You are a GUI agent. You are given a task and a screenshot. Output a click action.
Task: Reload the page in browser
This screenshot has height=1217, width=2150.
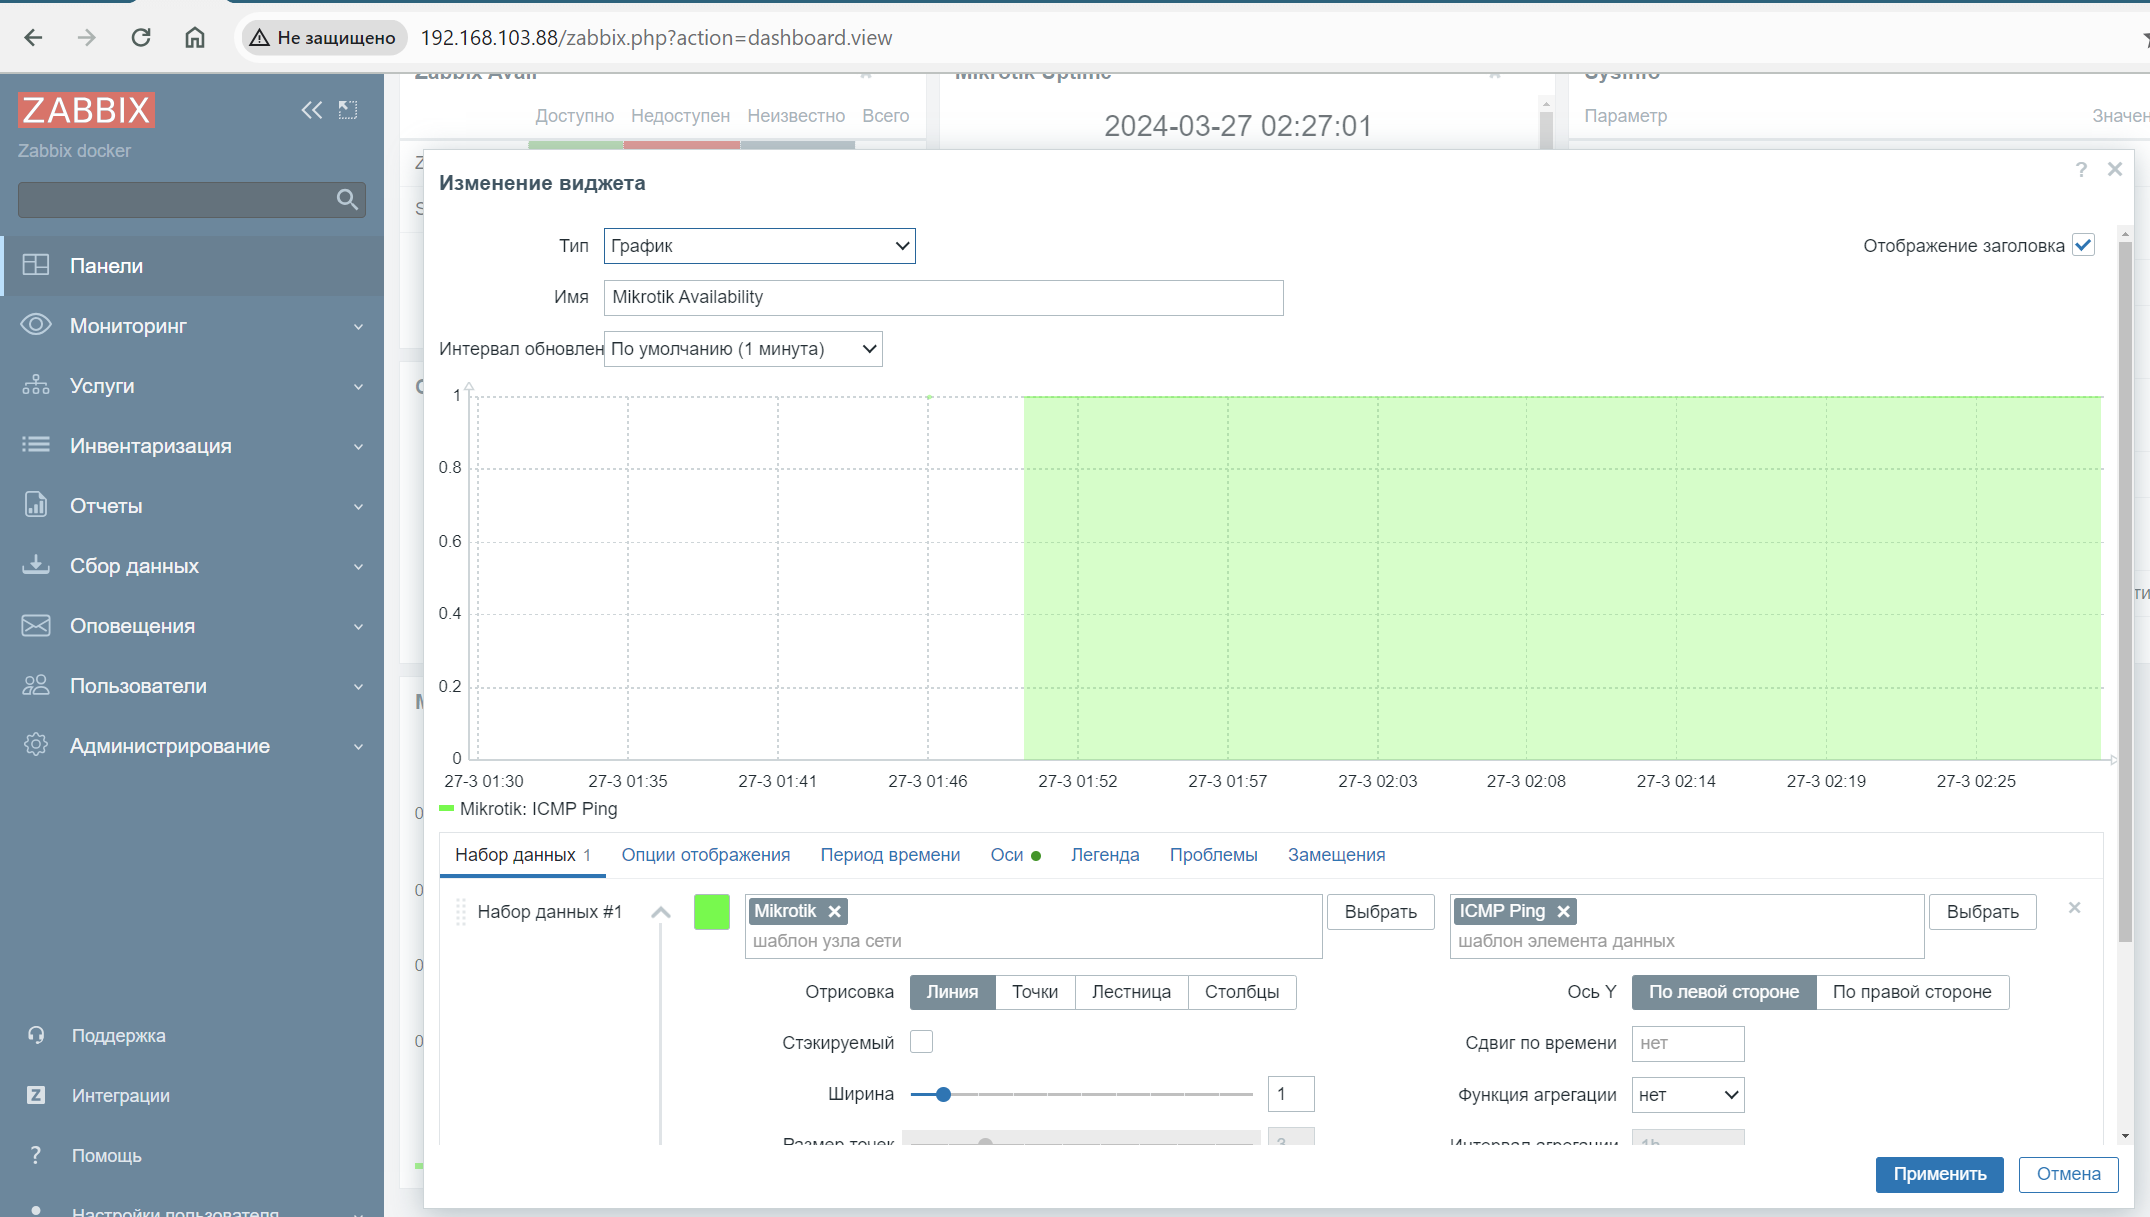(x=141, y=38)
